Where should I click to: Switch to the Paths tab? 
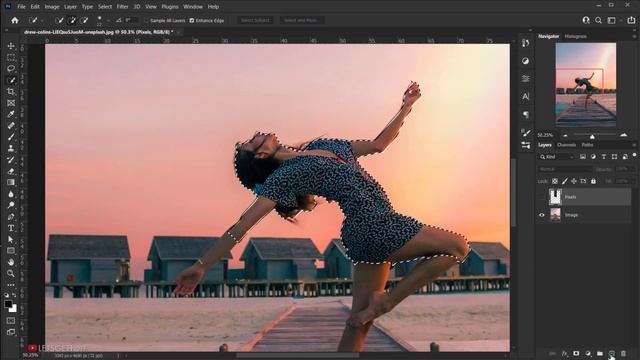pyautogui.click(x=587, y=145)
